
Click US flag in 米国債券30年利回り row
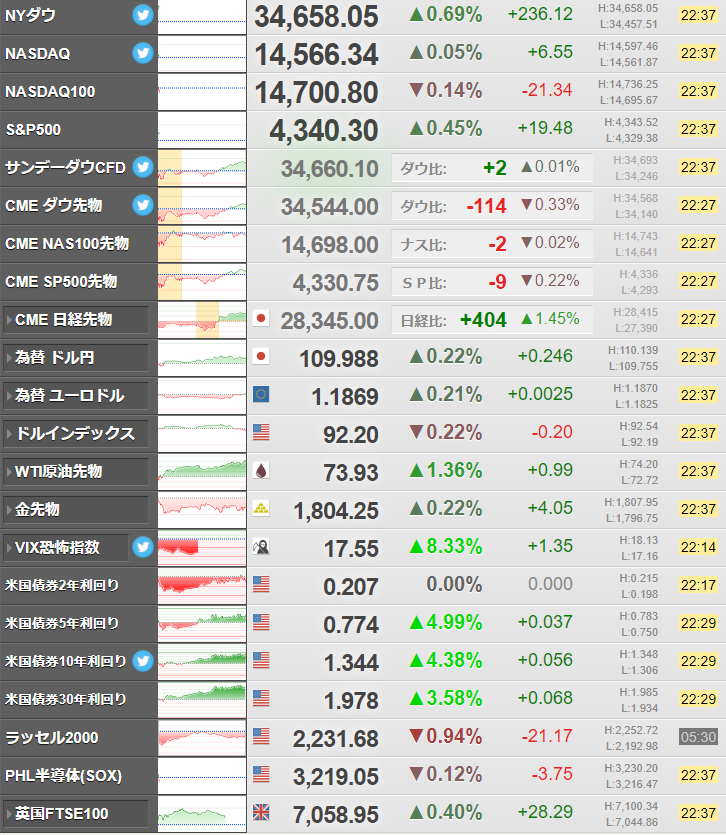pyautogui.click(x=261, y=698)
